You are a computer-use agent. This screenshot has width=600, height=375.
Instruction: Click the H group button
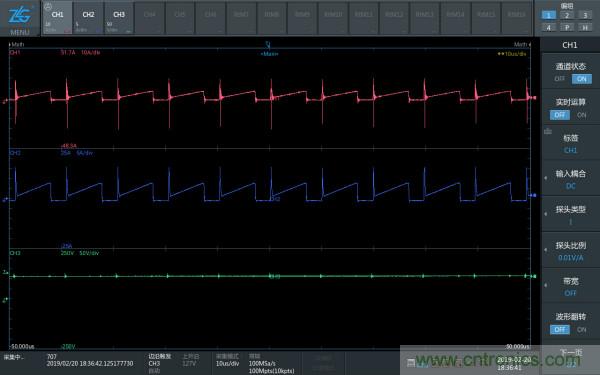click(585, 28)
